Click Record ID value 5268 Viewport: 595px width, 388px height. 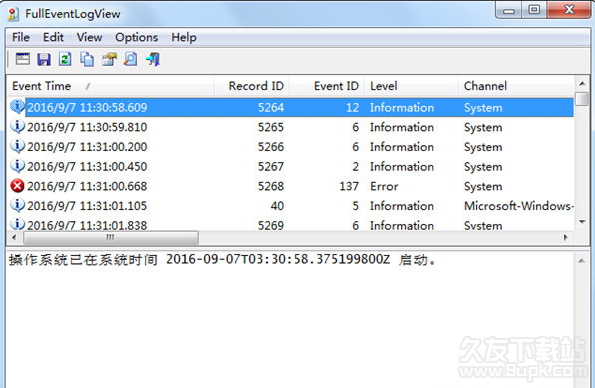click(271, 186)
